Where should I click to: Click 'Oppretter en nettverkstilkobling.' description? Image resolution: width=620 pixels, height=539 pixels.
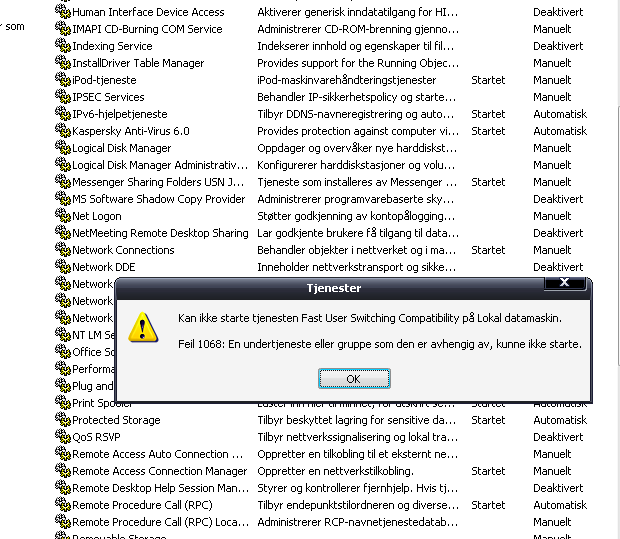click(336, 471)
